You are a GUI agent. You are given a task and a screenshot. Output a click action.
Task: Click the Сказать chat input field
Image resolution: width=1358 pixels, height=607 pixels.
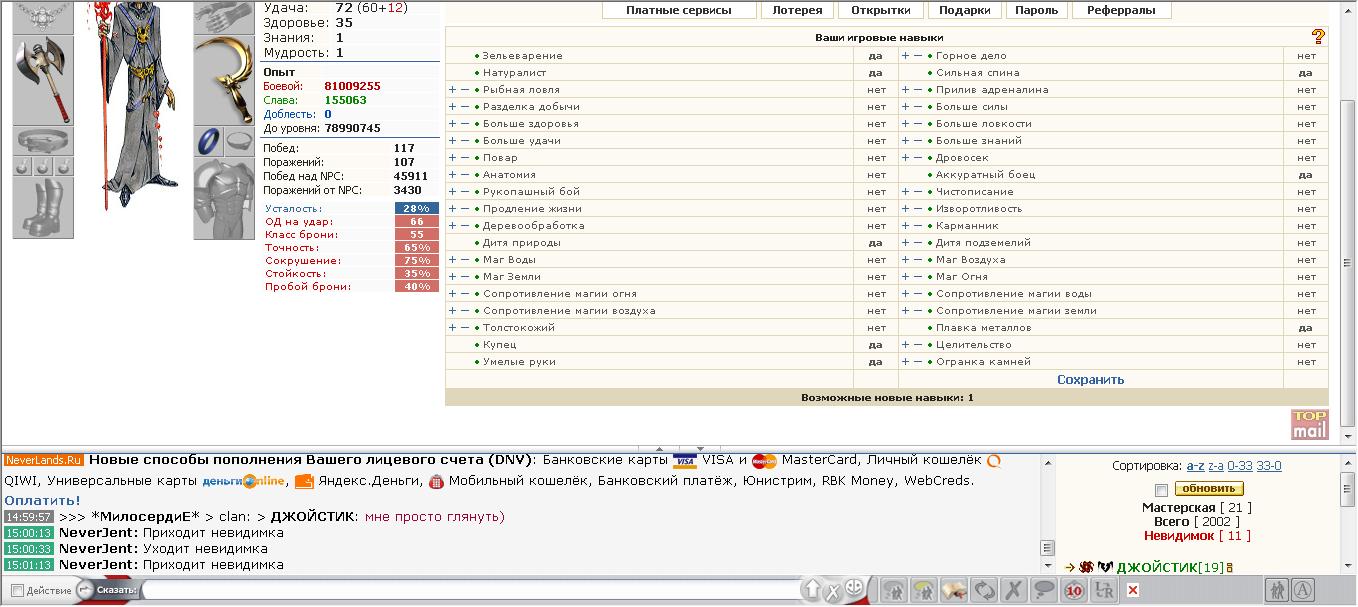pyautogui.click(x=470, y=590)
